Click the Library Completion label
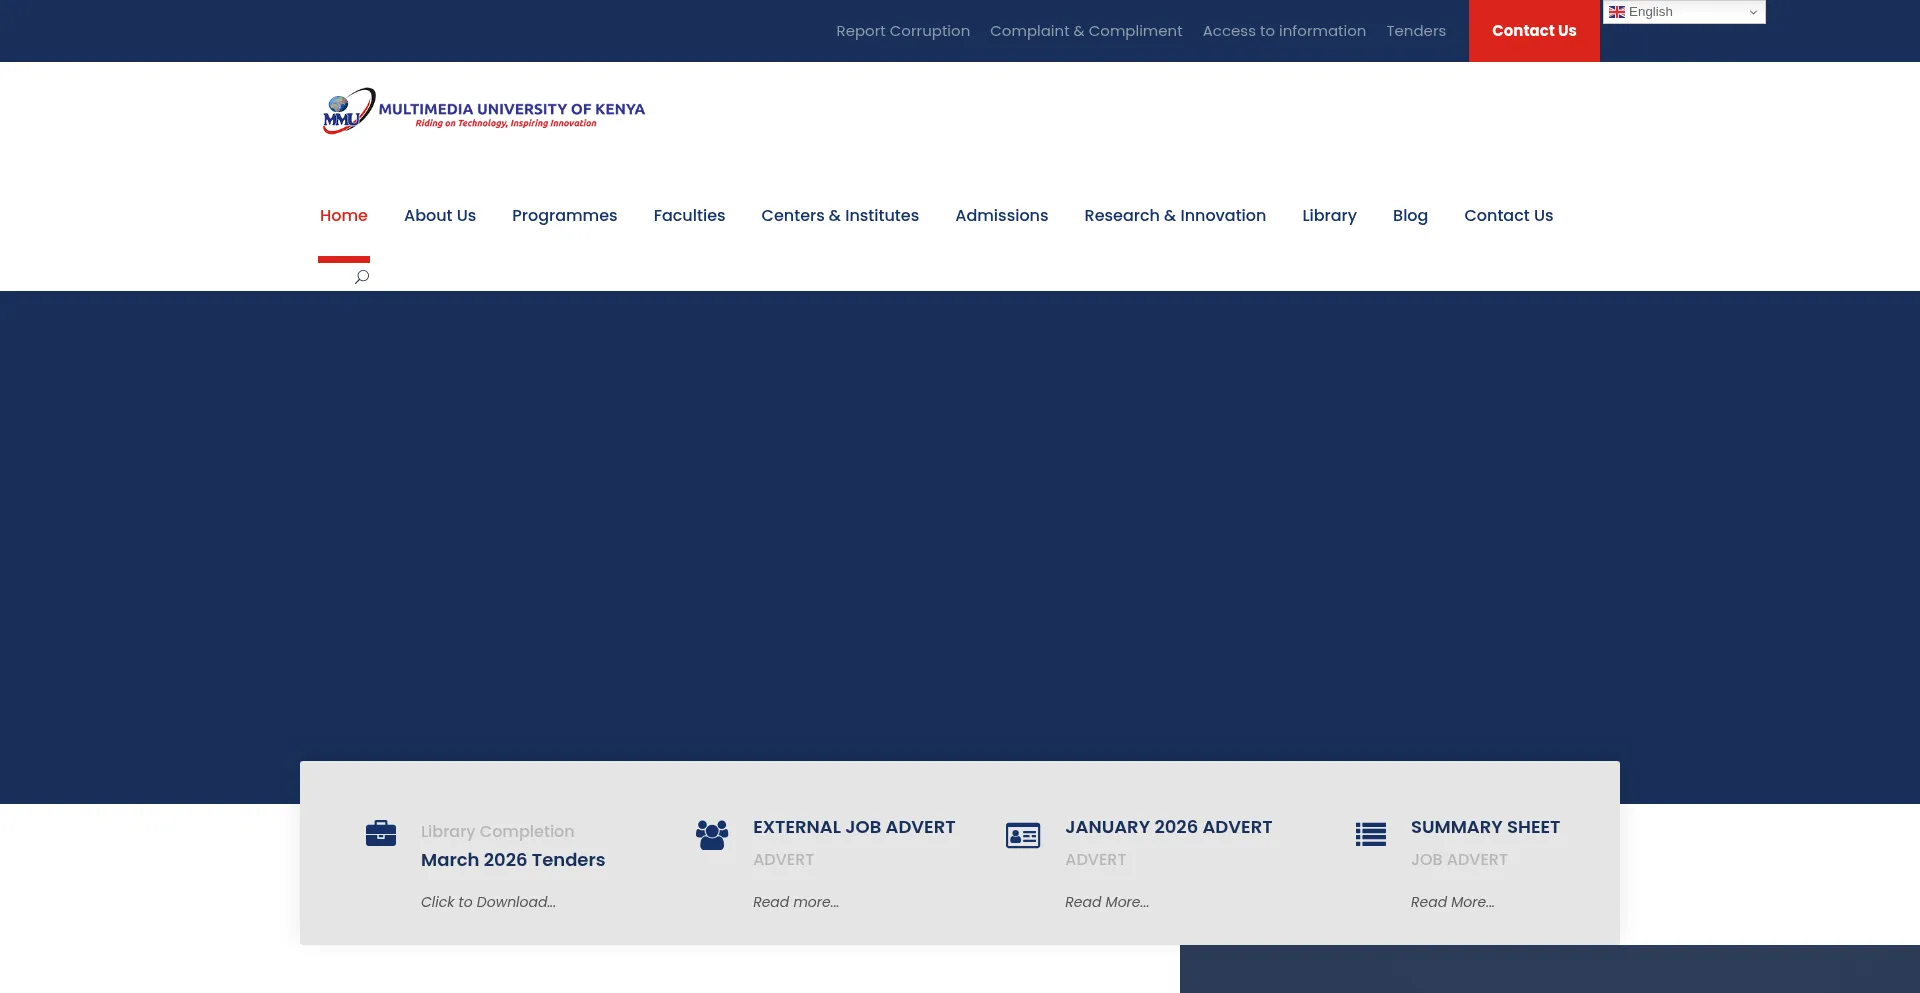Screen dimensions: 1920x993 [497, 832]
